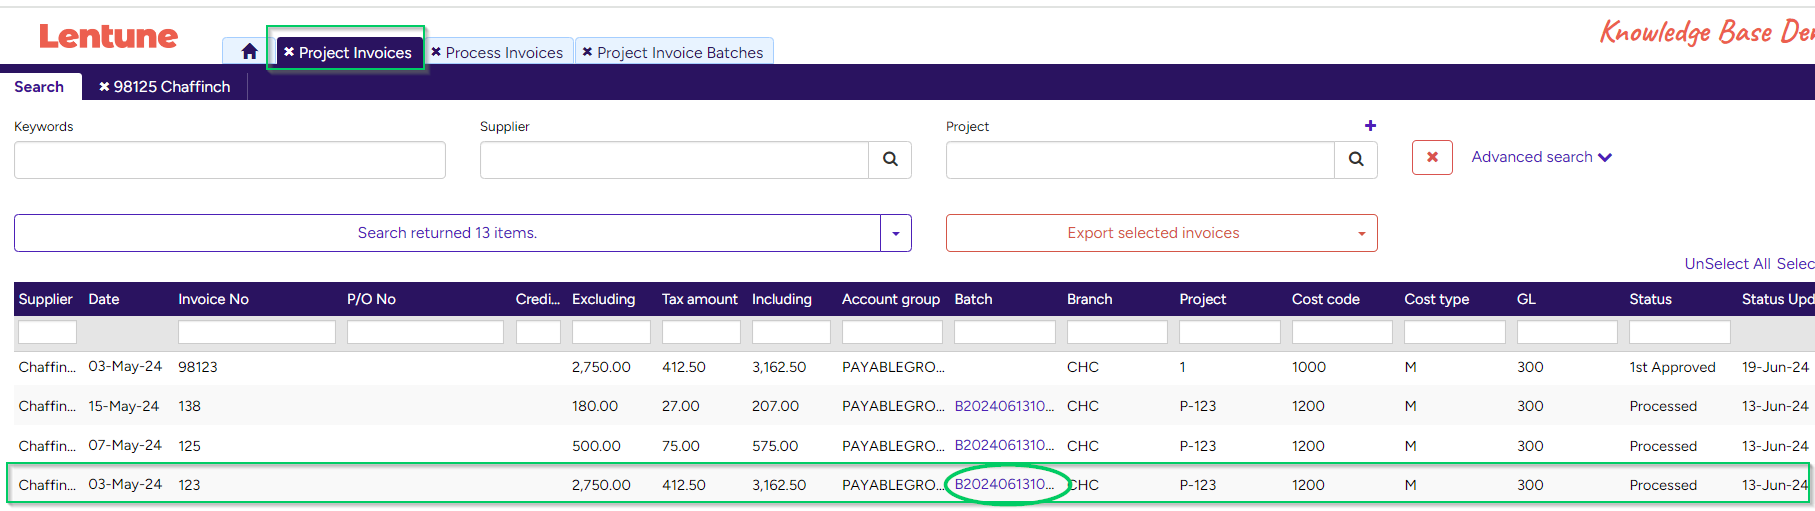1815x511 pixels.
Task: Click the Account group column filter box
Action: click(x=892, y=332)
